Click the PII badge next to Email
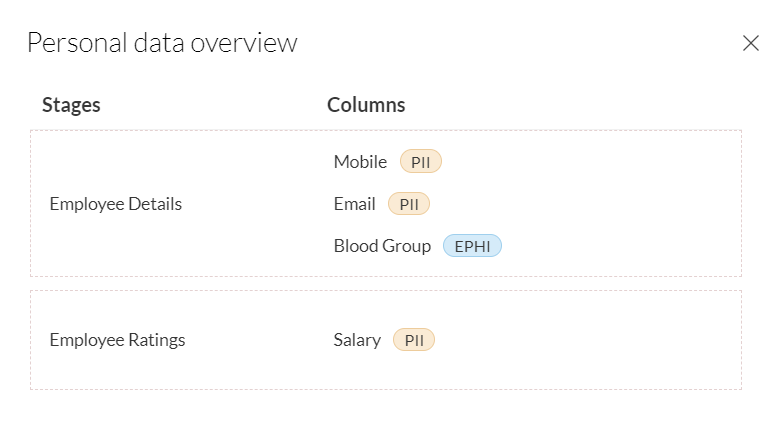This screenshot has height=426, width=779. pyautogui.click(x=408, y=204)
